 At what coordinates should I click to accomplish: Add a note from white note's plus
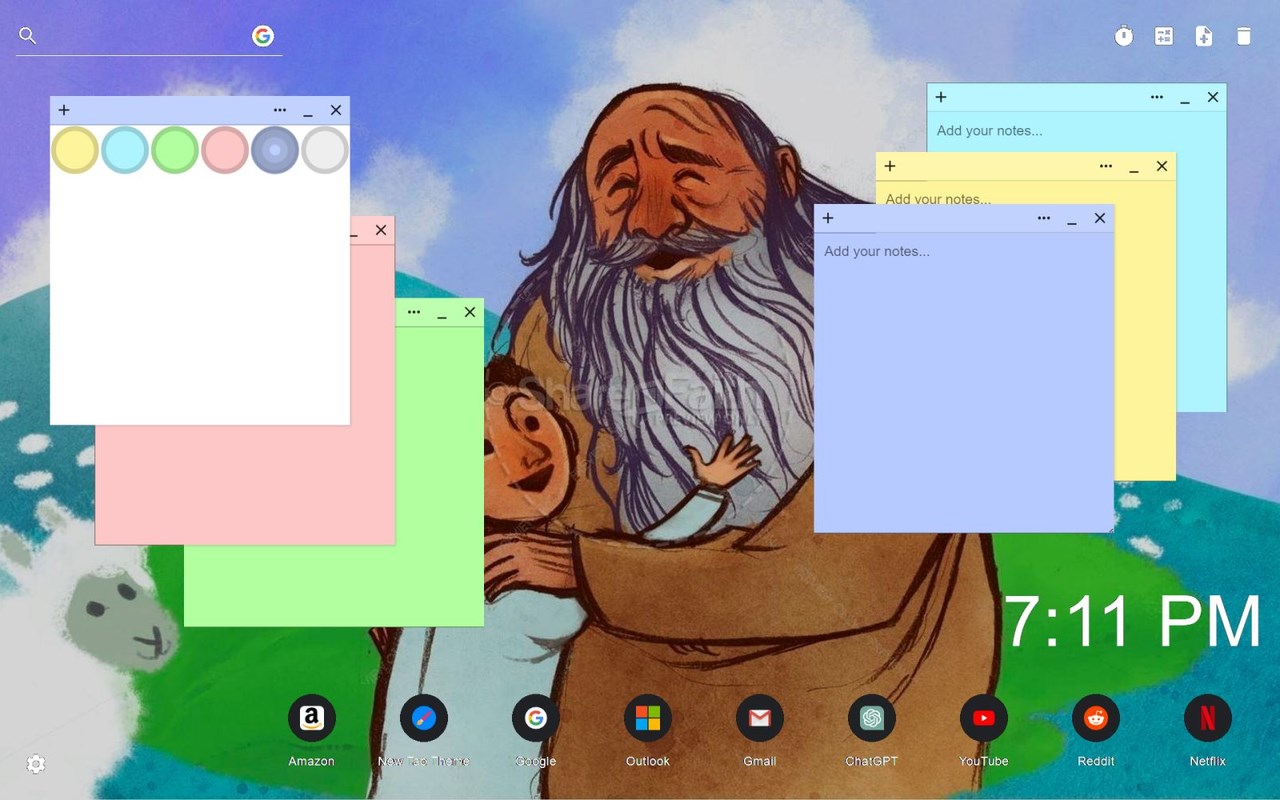click(64, 110)
